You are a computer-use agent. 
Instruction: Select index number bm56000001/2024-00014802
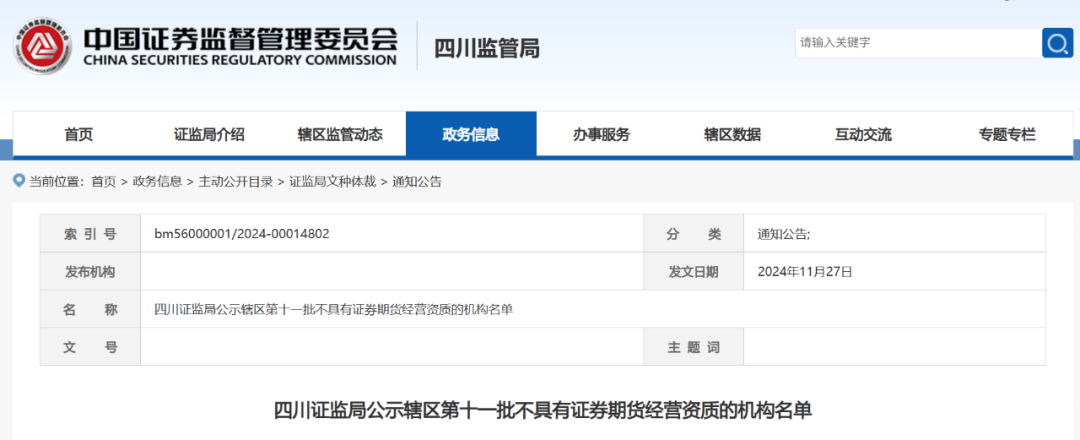[x=242, y=234]
